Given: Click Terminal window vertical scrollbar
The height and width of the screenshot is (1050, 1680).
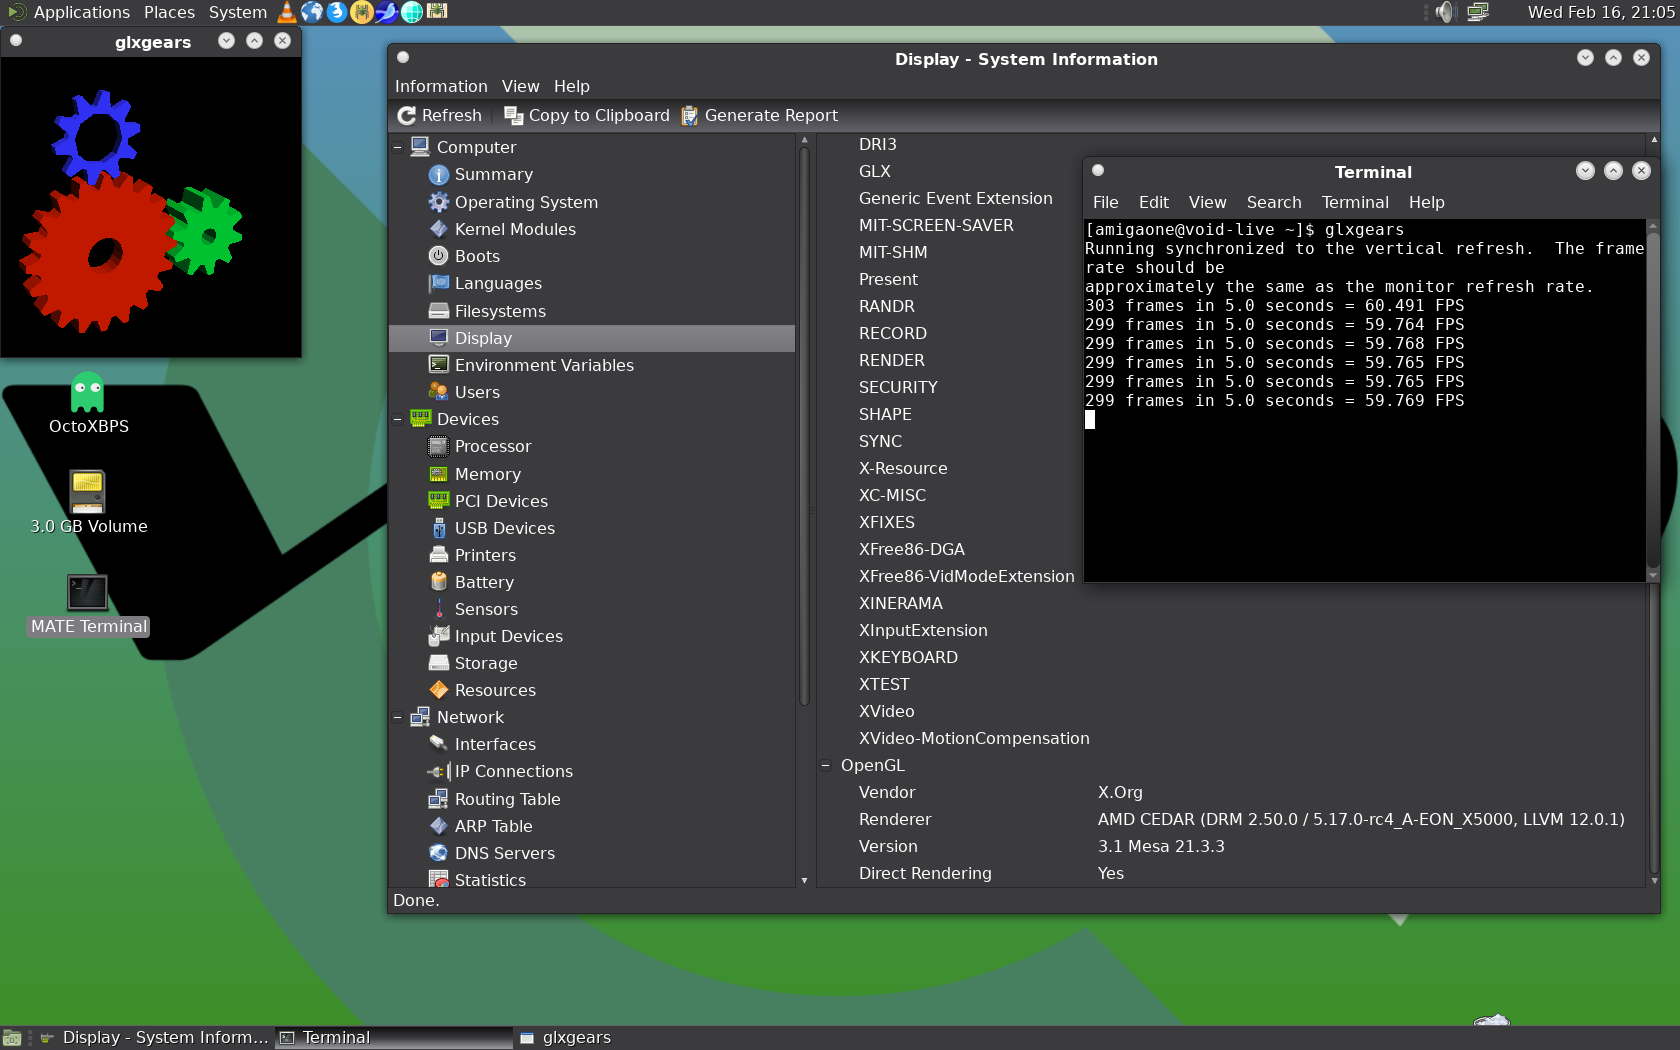Looking at the screenshot, I should (x=1653, y=400).
